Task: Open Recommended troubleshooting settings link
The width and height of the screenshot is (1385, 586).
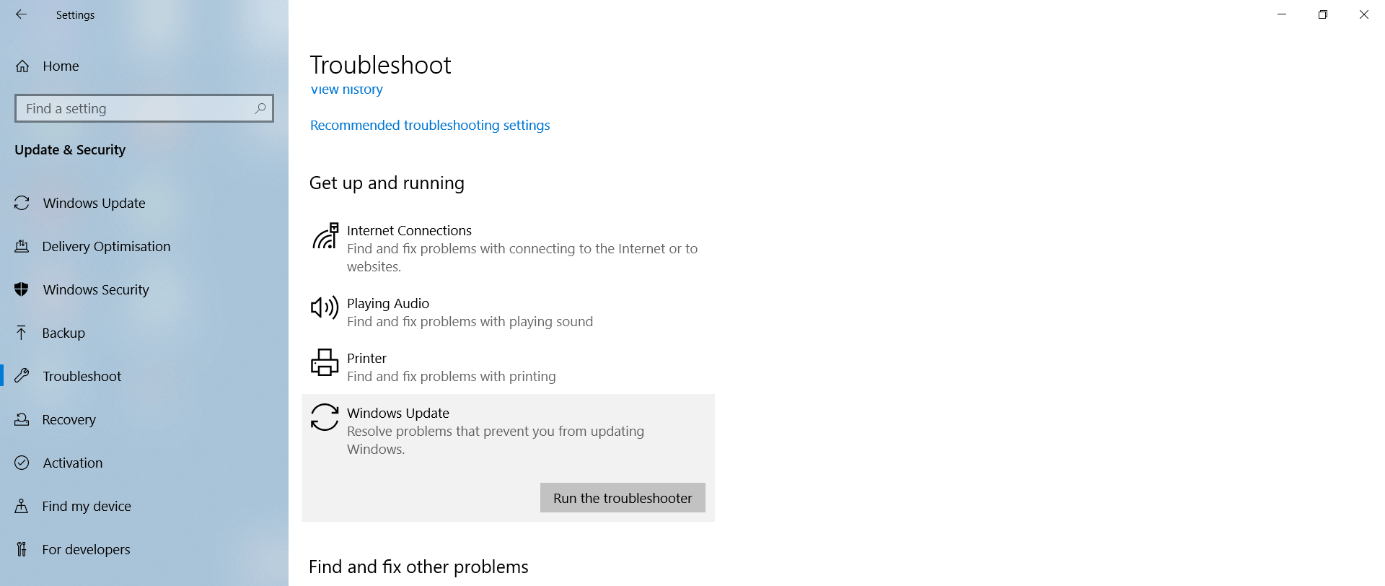Action: [x=430, y=125]
